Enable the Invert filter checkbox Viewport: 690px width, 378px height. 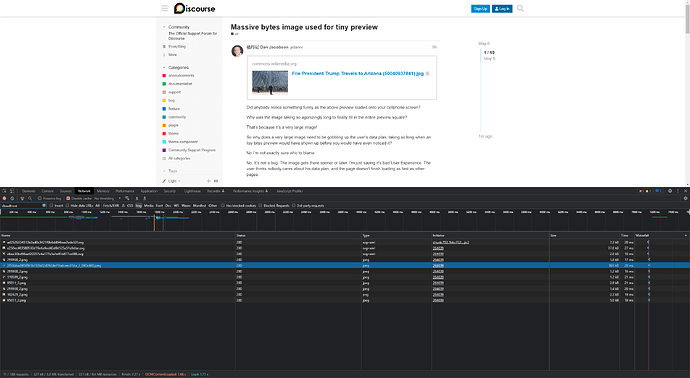click(x=51, y=206)
